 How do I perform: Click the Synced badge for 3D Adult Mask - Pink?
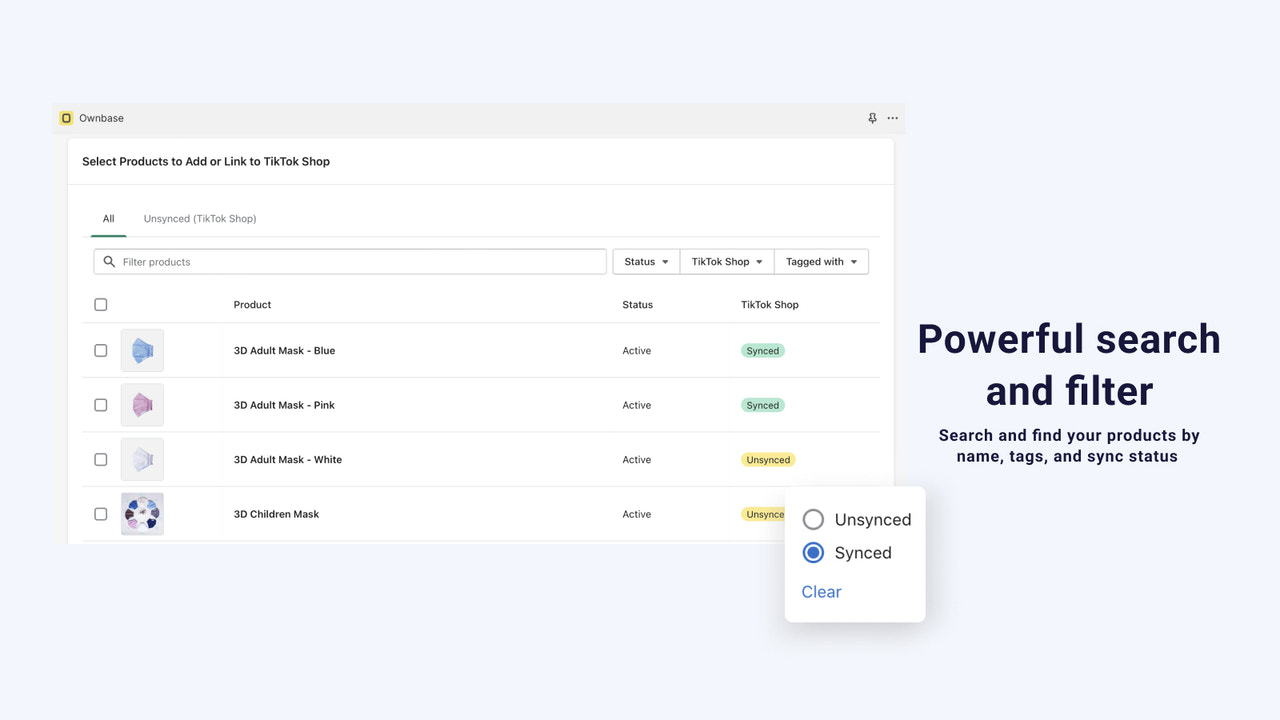point(762,404)
